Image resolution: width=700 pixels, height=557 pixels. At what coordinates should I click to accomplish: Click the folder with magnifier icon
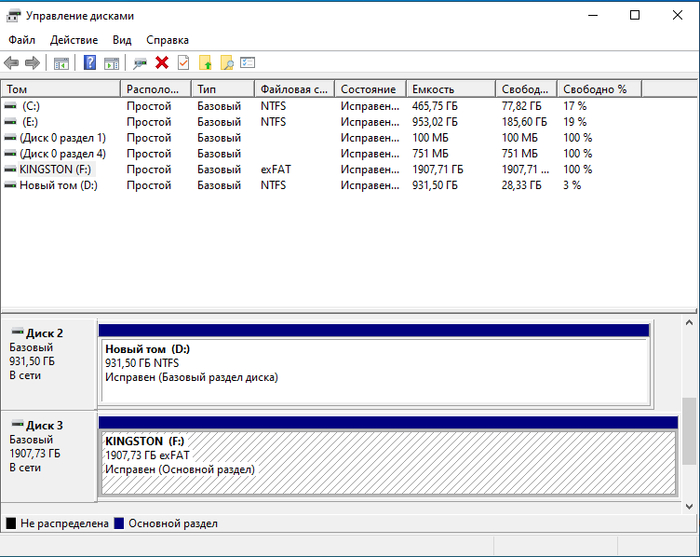pos(227,63)
